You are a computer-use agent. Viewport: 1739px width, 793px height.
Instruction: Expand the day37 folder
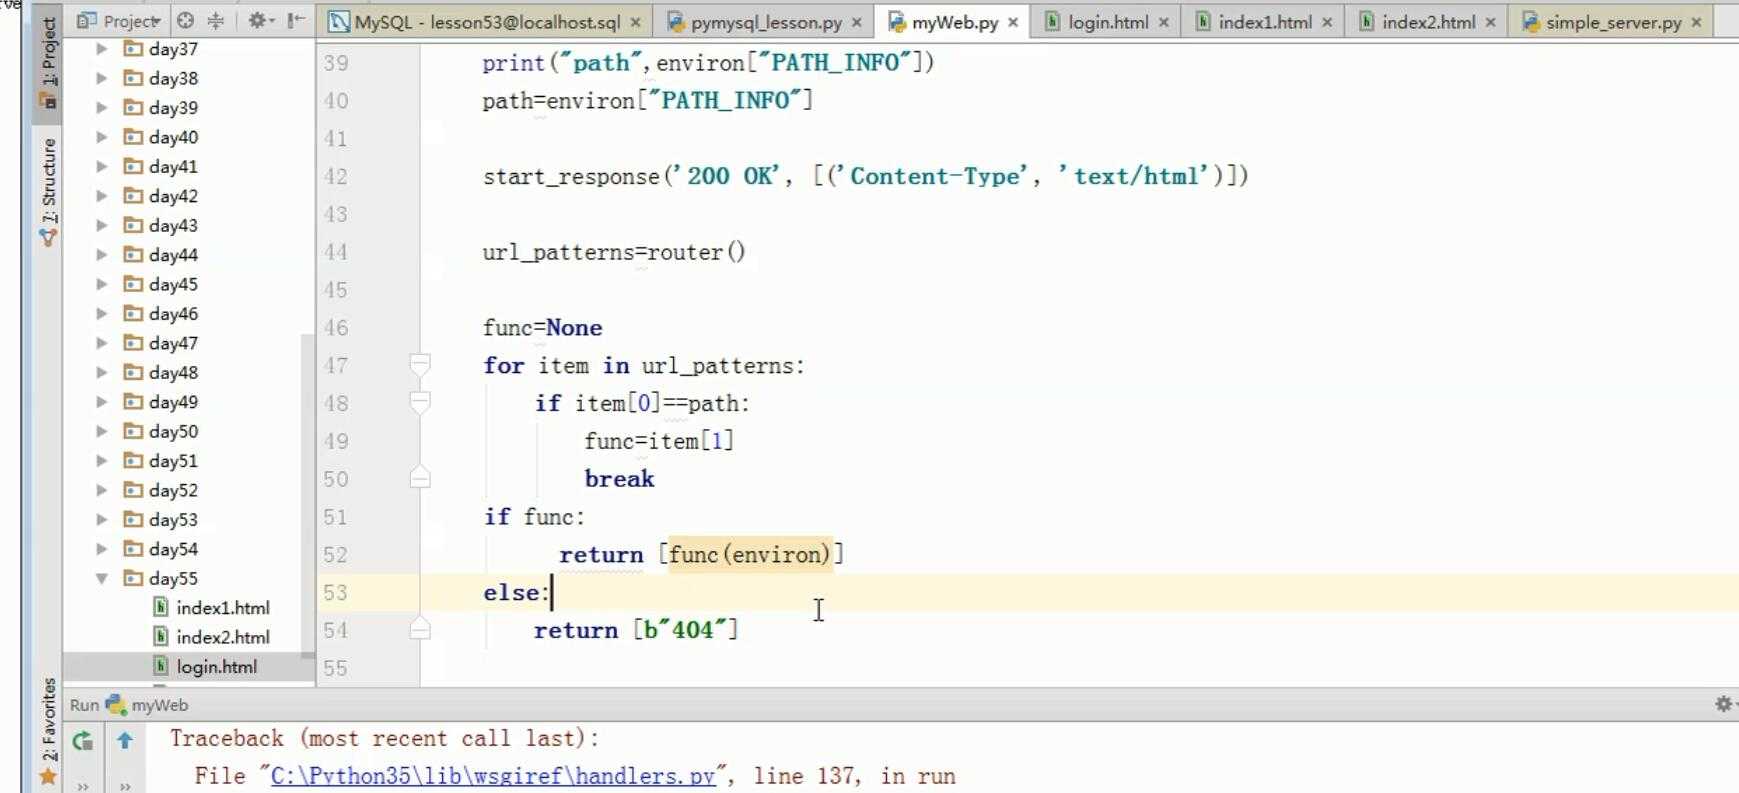click(101, 49)
